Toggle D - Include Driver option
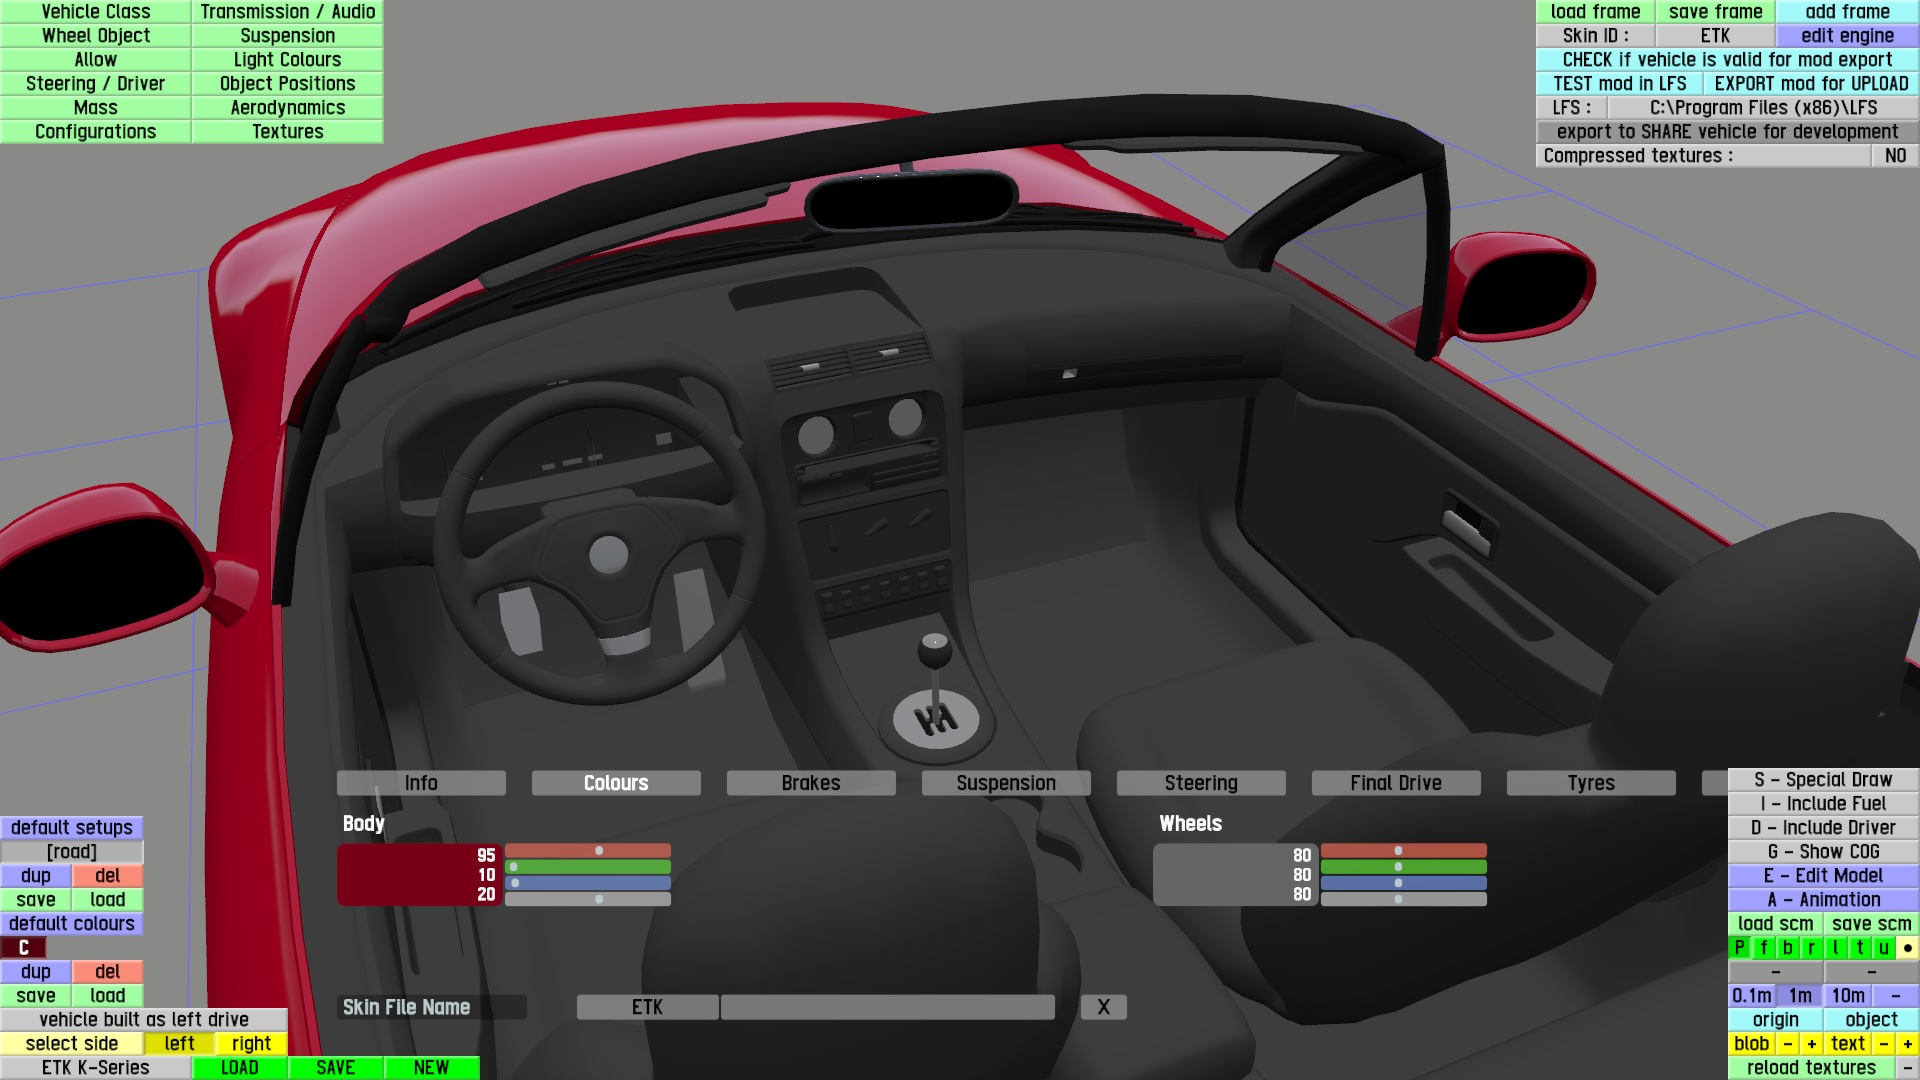This screenshot has width=1920, height=1080. [x=1823, y=828]
